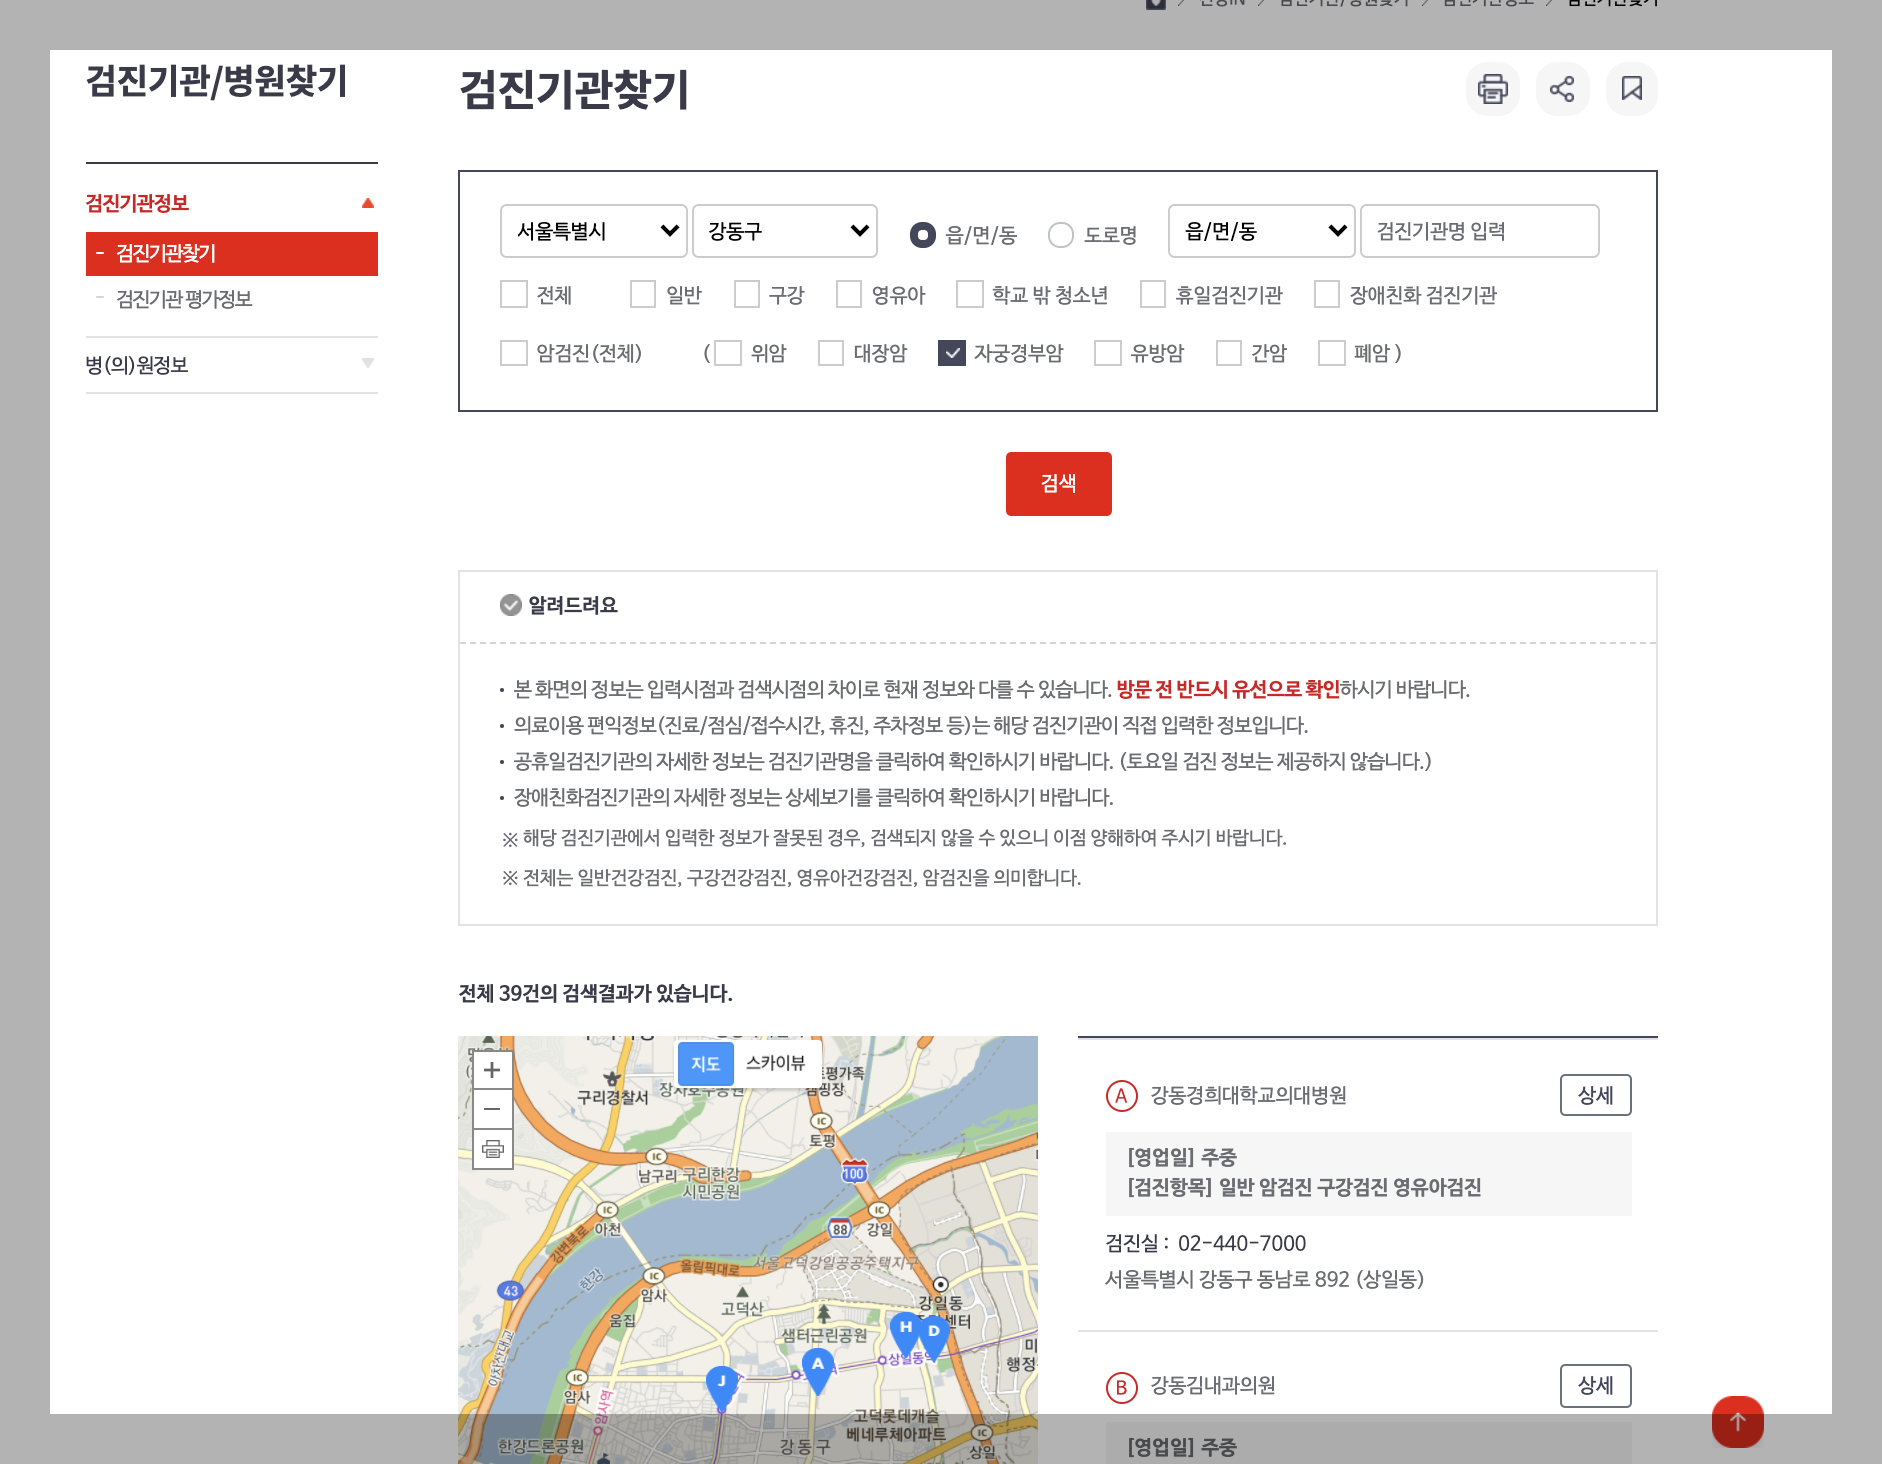1882x1464 pixels.
Task: Click map marker D
Action: [x=934, y=1337]
